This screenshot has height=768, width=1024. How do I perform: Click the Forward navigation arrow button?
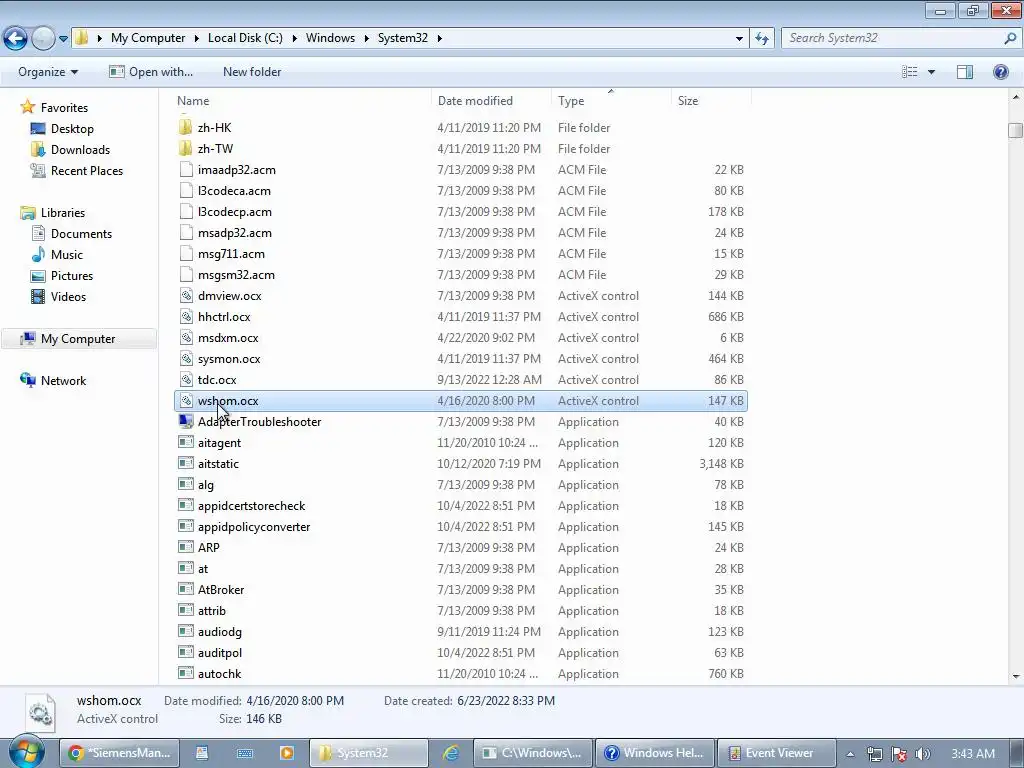(43, 39)
